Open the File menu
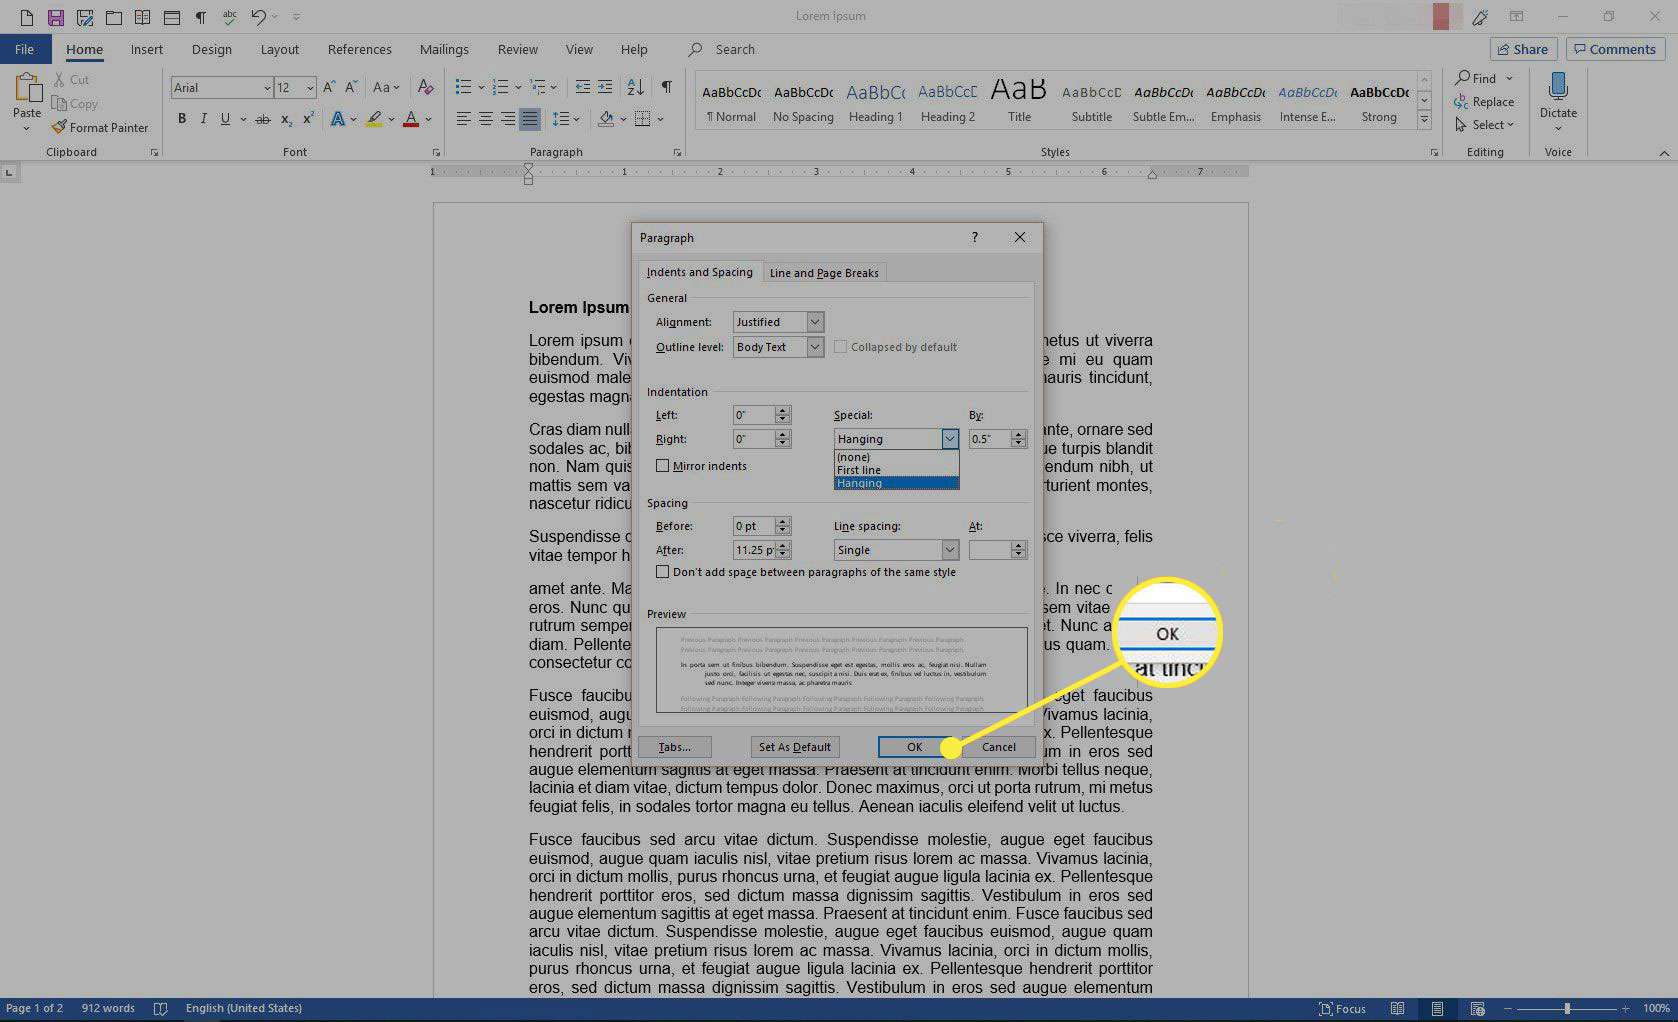1678x1022 pixels. coord(25,49)
